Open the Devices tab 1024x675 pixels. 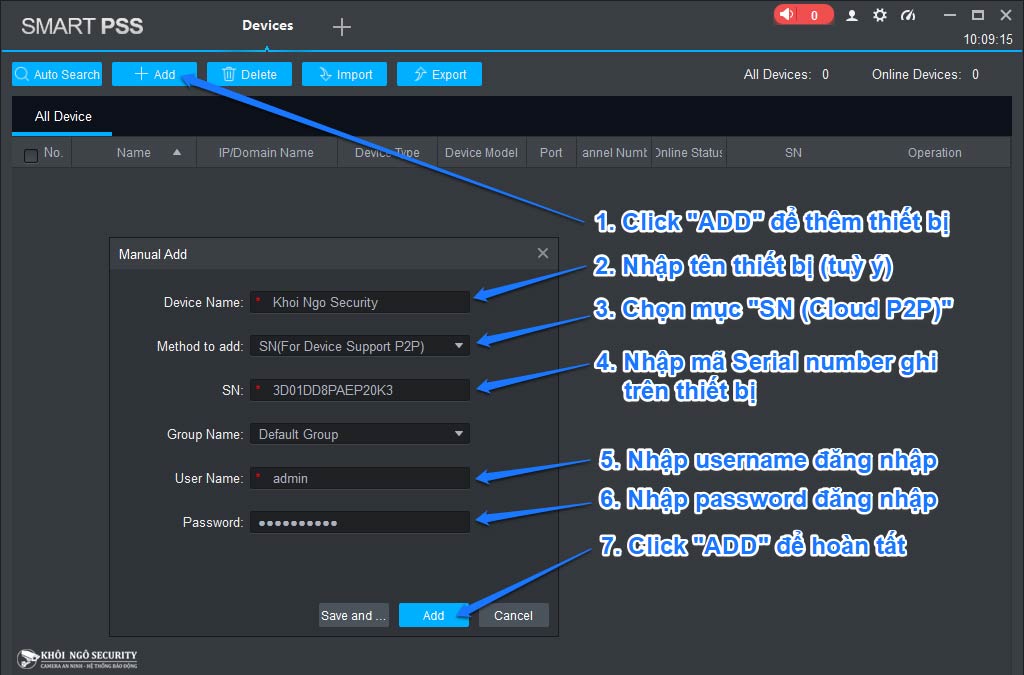coord(267,25)
